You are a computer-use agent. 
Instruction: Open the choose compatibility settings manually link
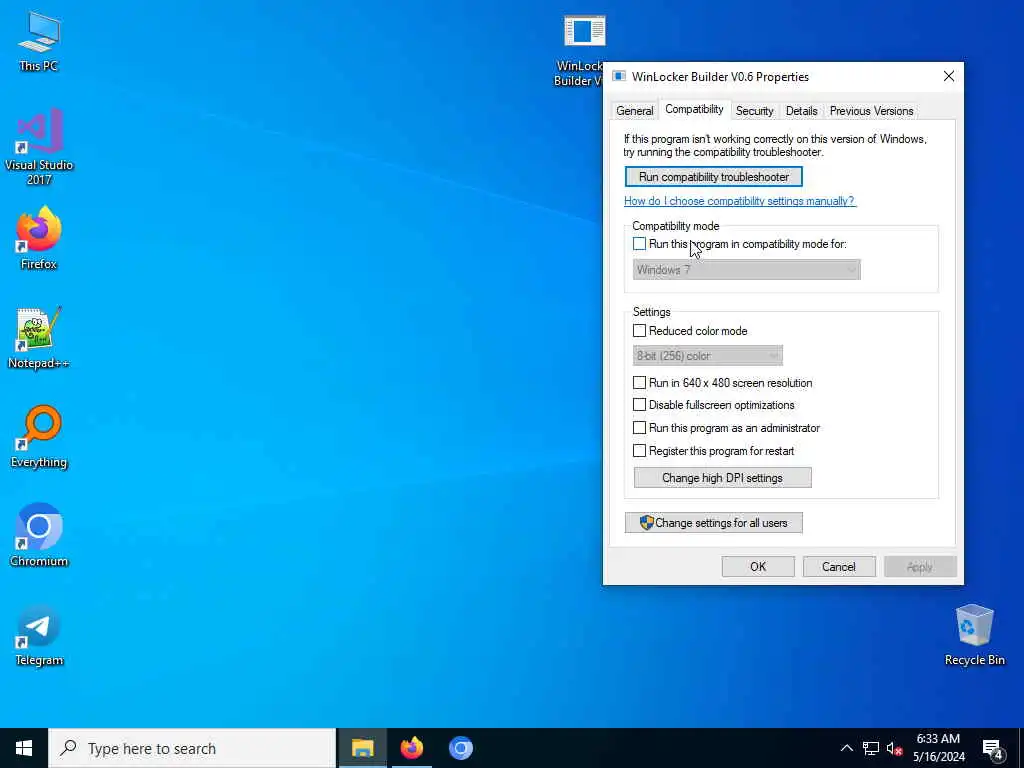coord(739,201)
